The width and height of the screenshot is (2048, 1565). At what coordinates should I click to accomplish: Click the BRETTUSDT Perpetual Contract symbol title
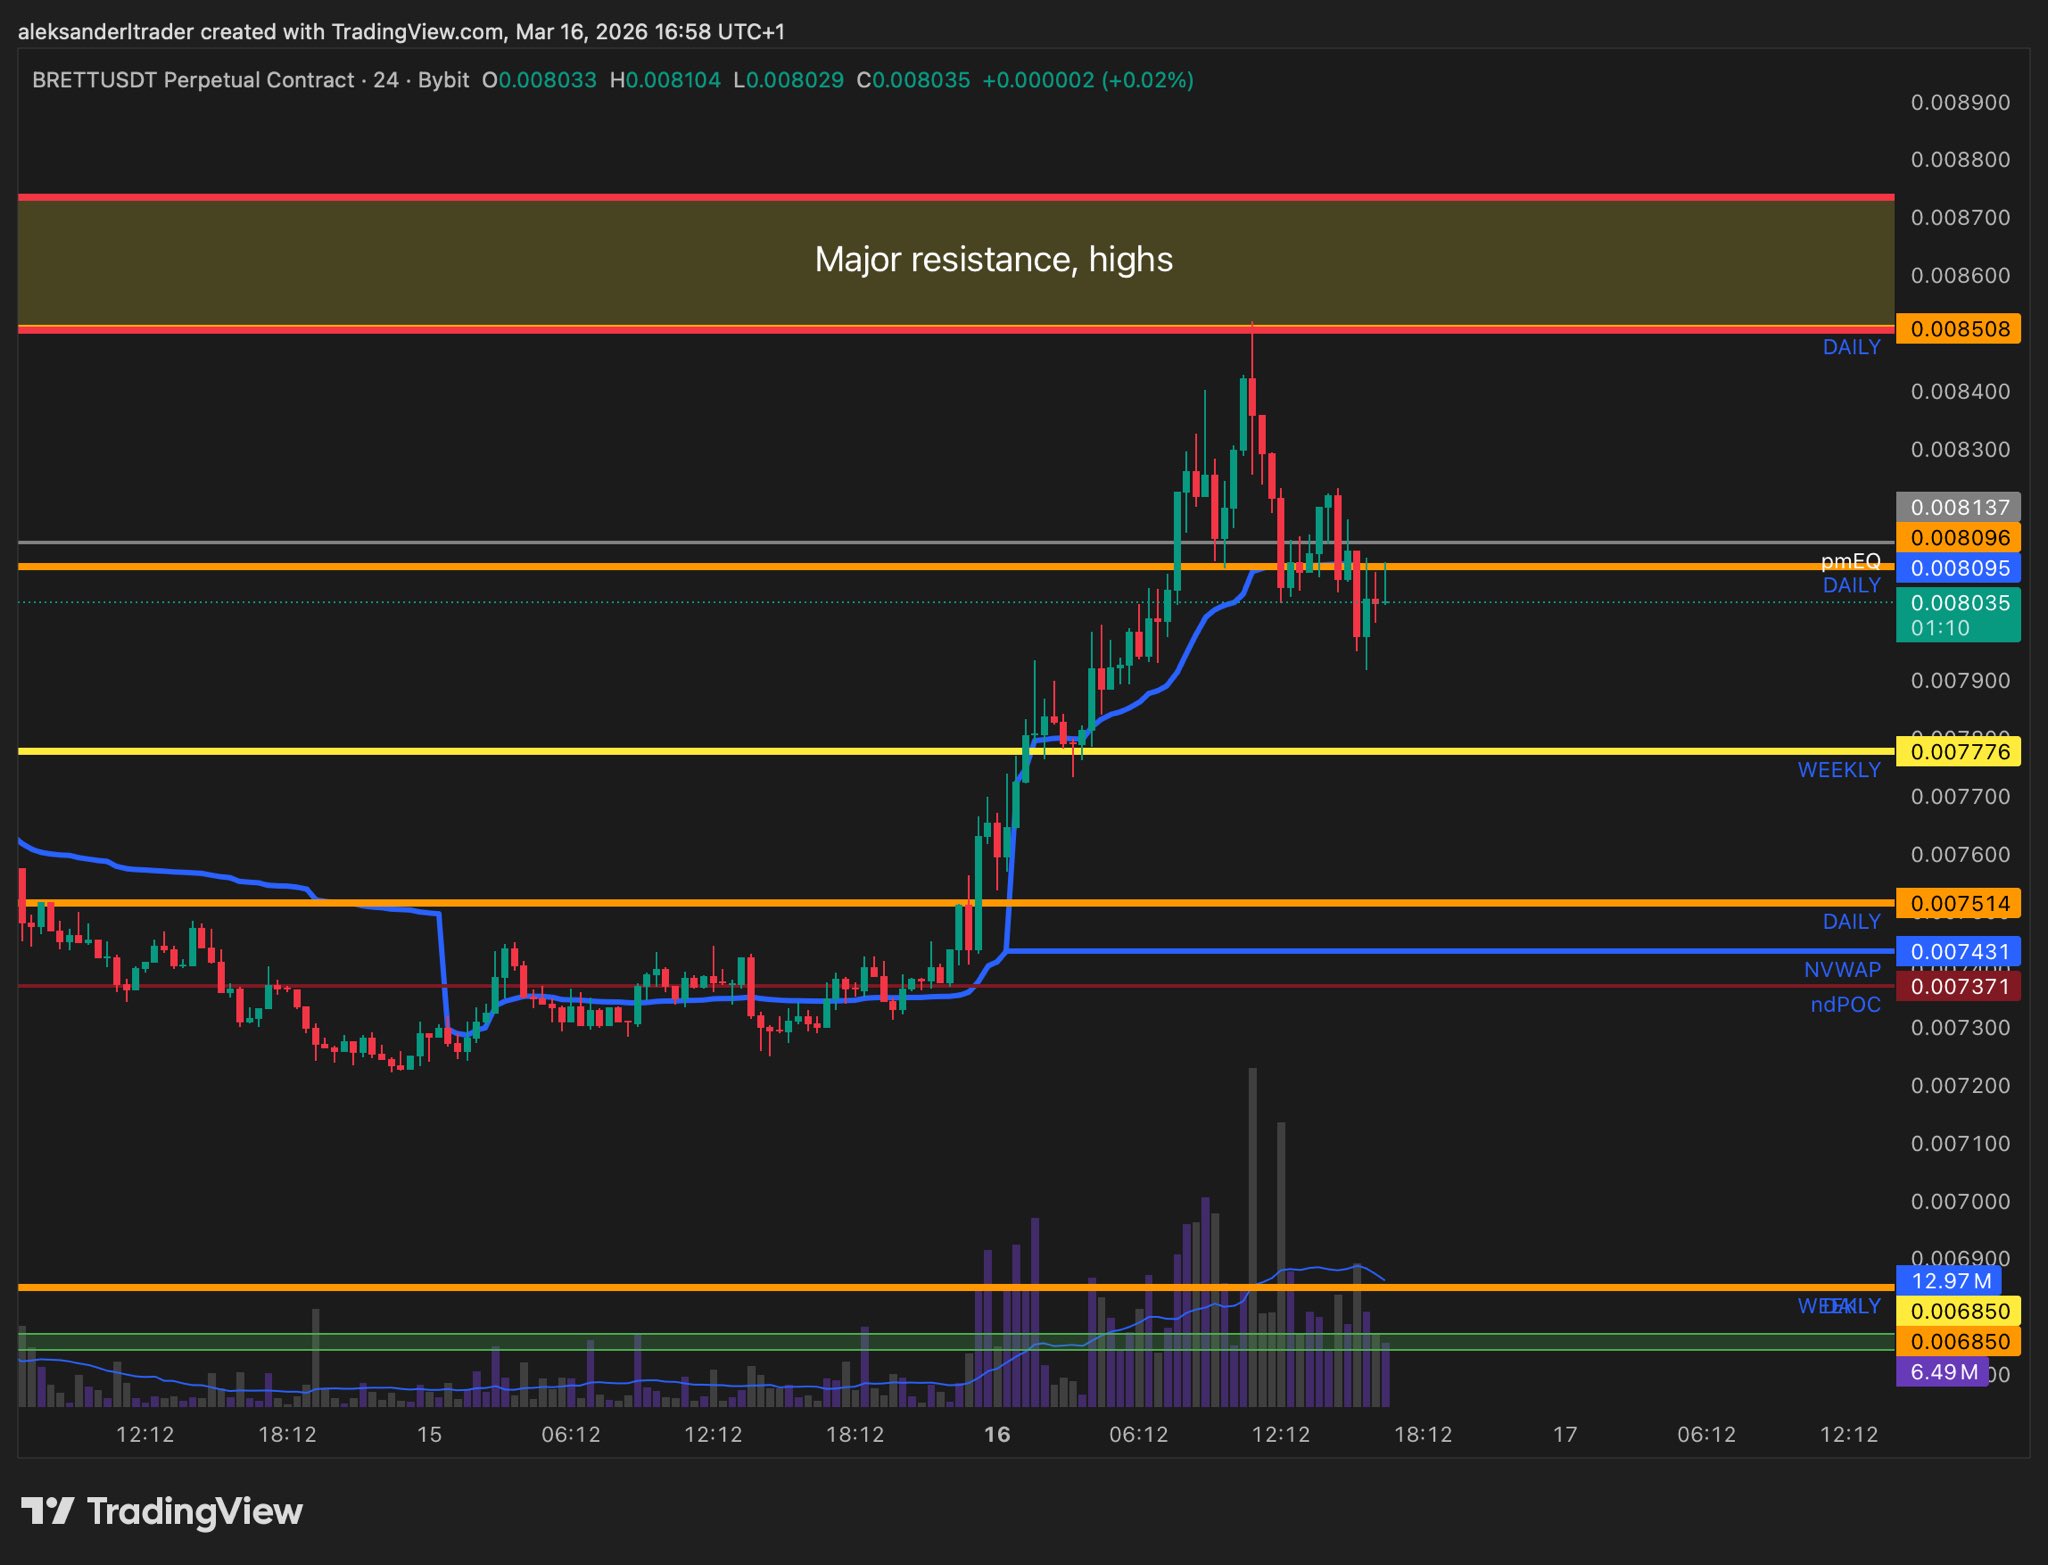(x=192, y=80)
